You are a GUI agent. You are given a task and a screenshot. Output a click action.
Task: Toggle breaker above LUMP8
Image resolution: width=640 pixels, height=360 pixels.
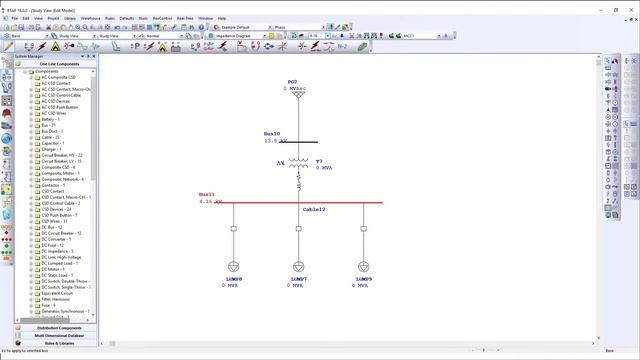tap(233, 229)
